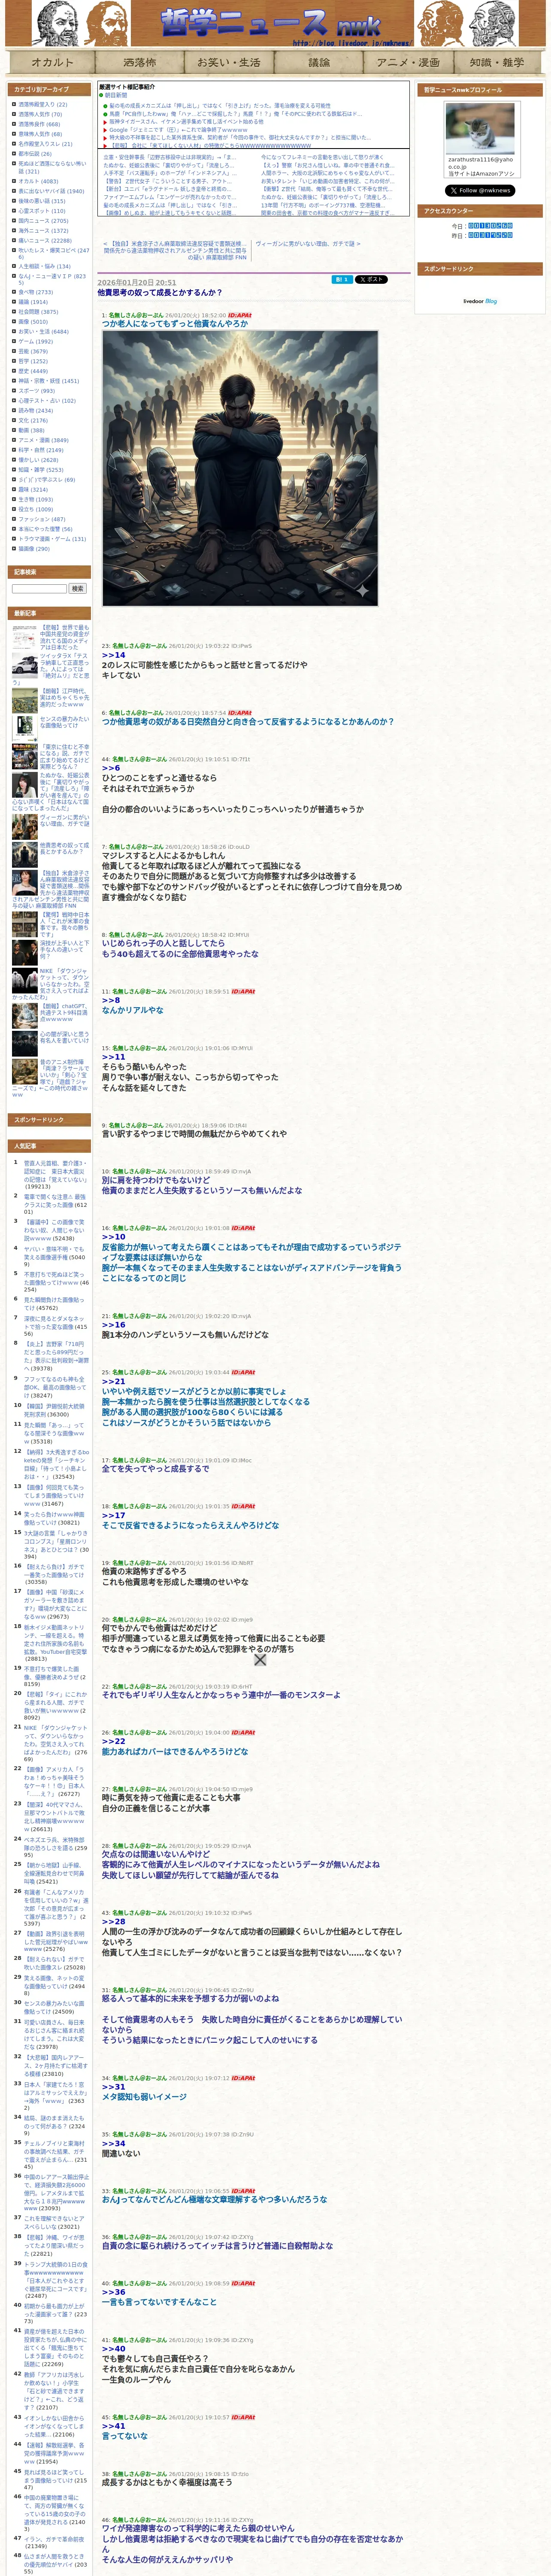Open the 阪神タイガースさん、イケメン選手 headline
Viewport: 551px width, 2576px height.
click(x=186, y=122)
